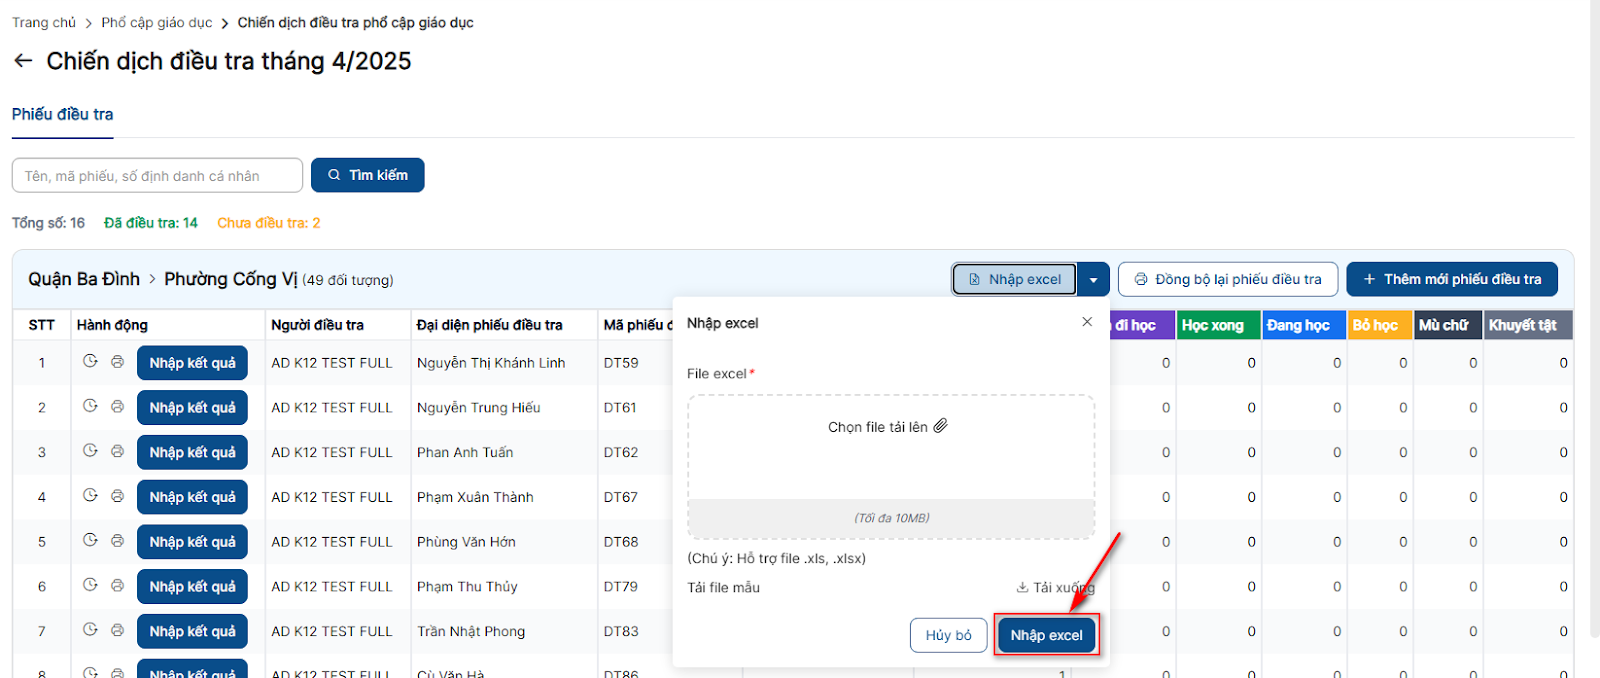
Task: Close the Nhập excel dialog with X
Action: (1087, 322)
